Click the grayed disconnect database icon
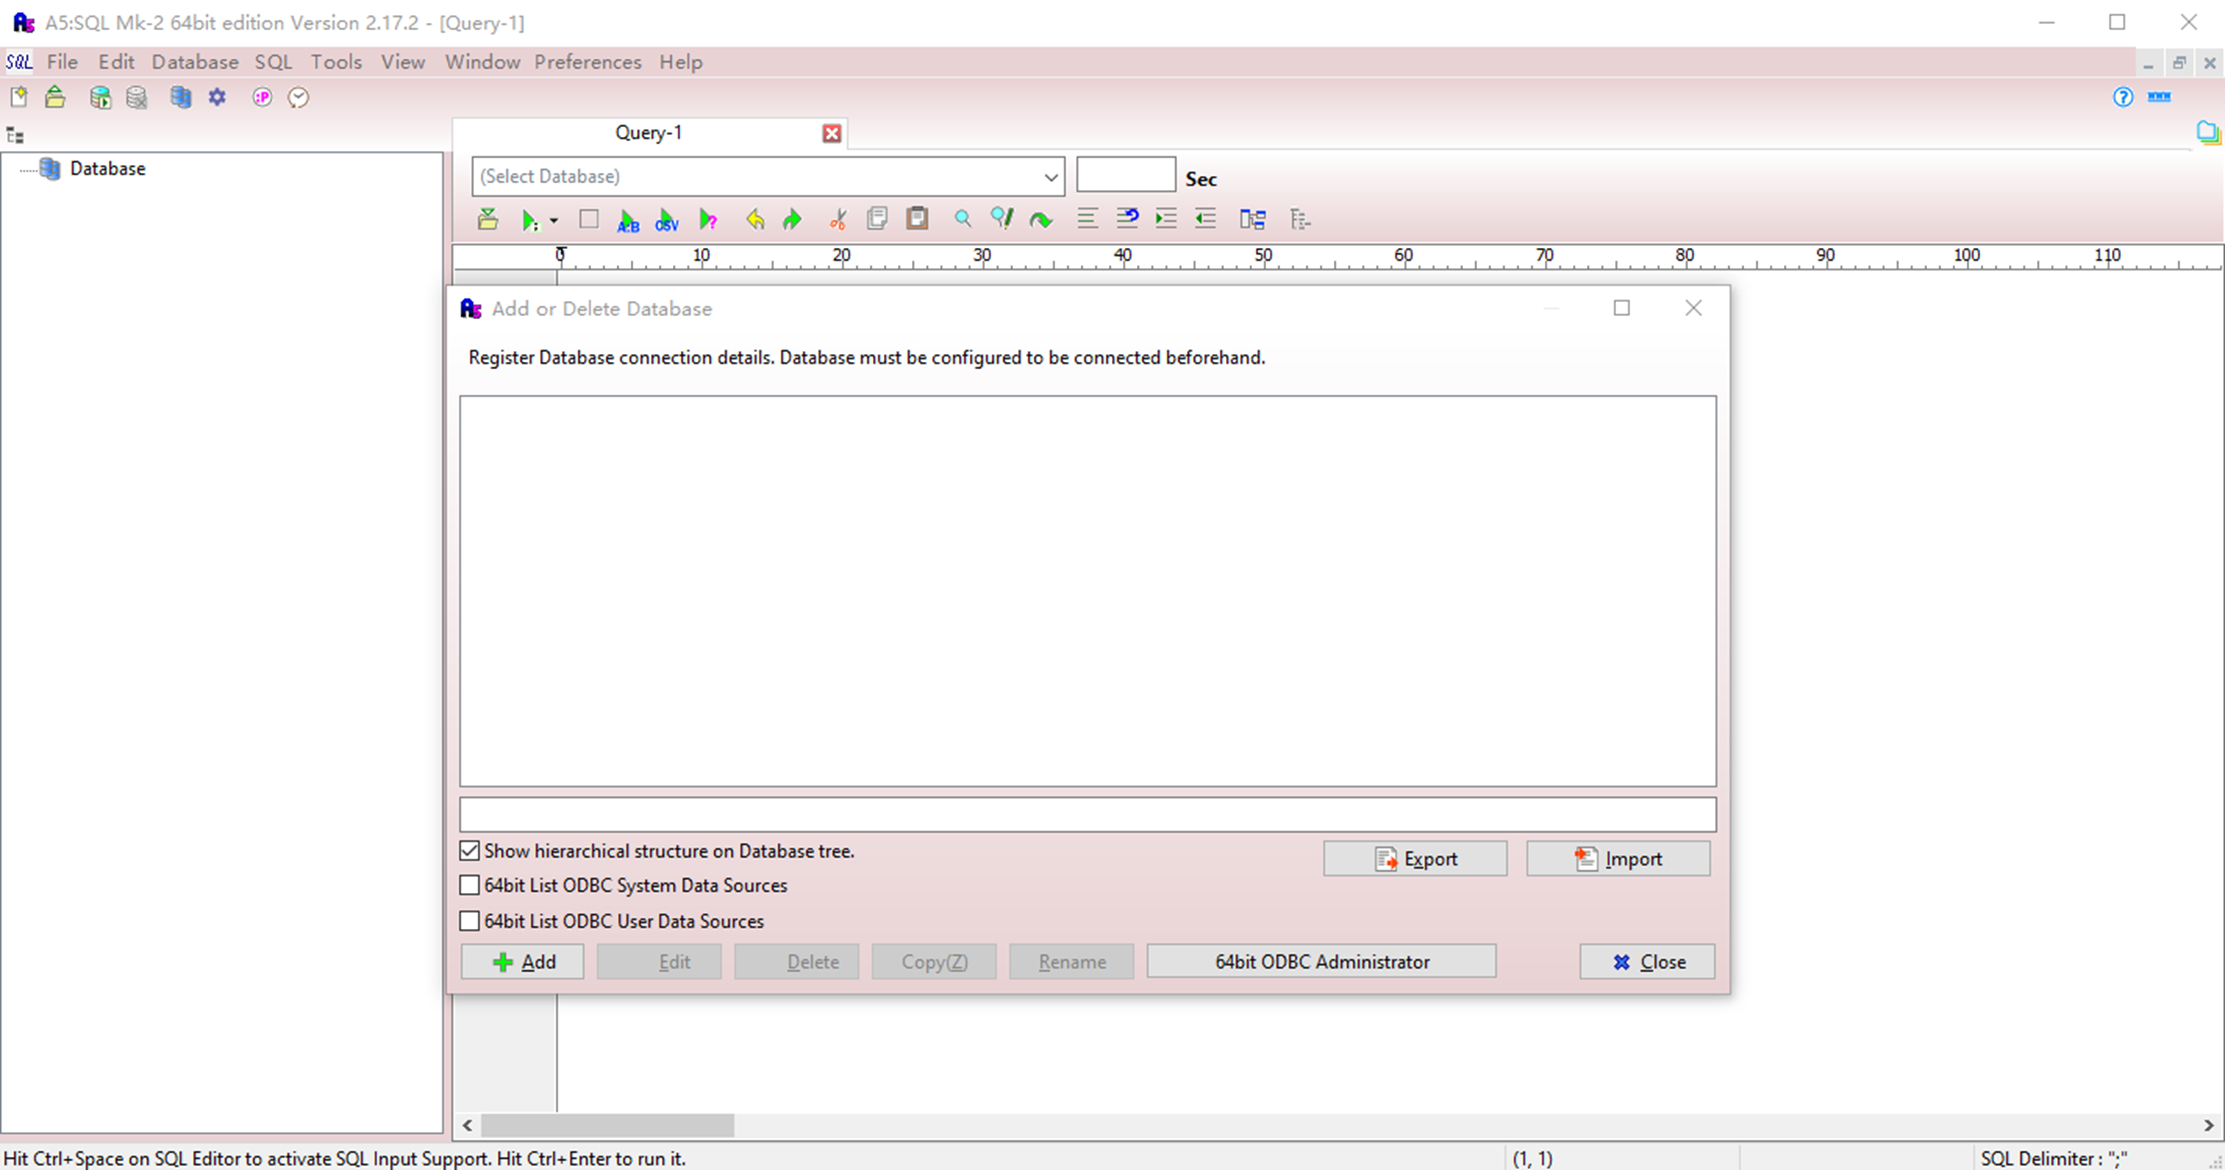Screen dimensions: 2225x1170 coord(137,97)
